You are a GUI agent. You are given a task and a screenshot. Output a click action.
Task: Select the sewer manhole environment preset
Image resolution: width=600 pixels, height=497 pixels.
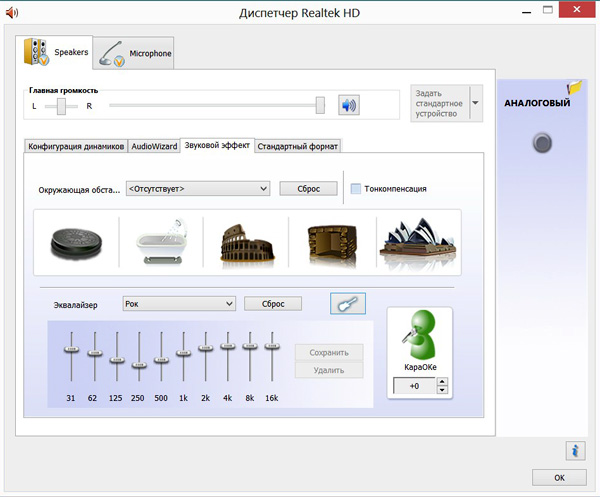[x=77, y=243]
